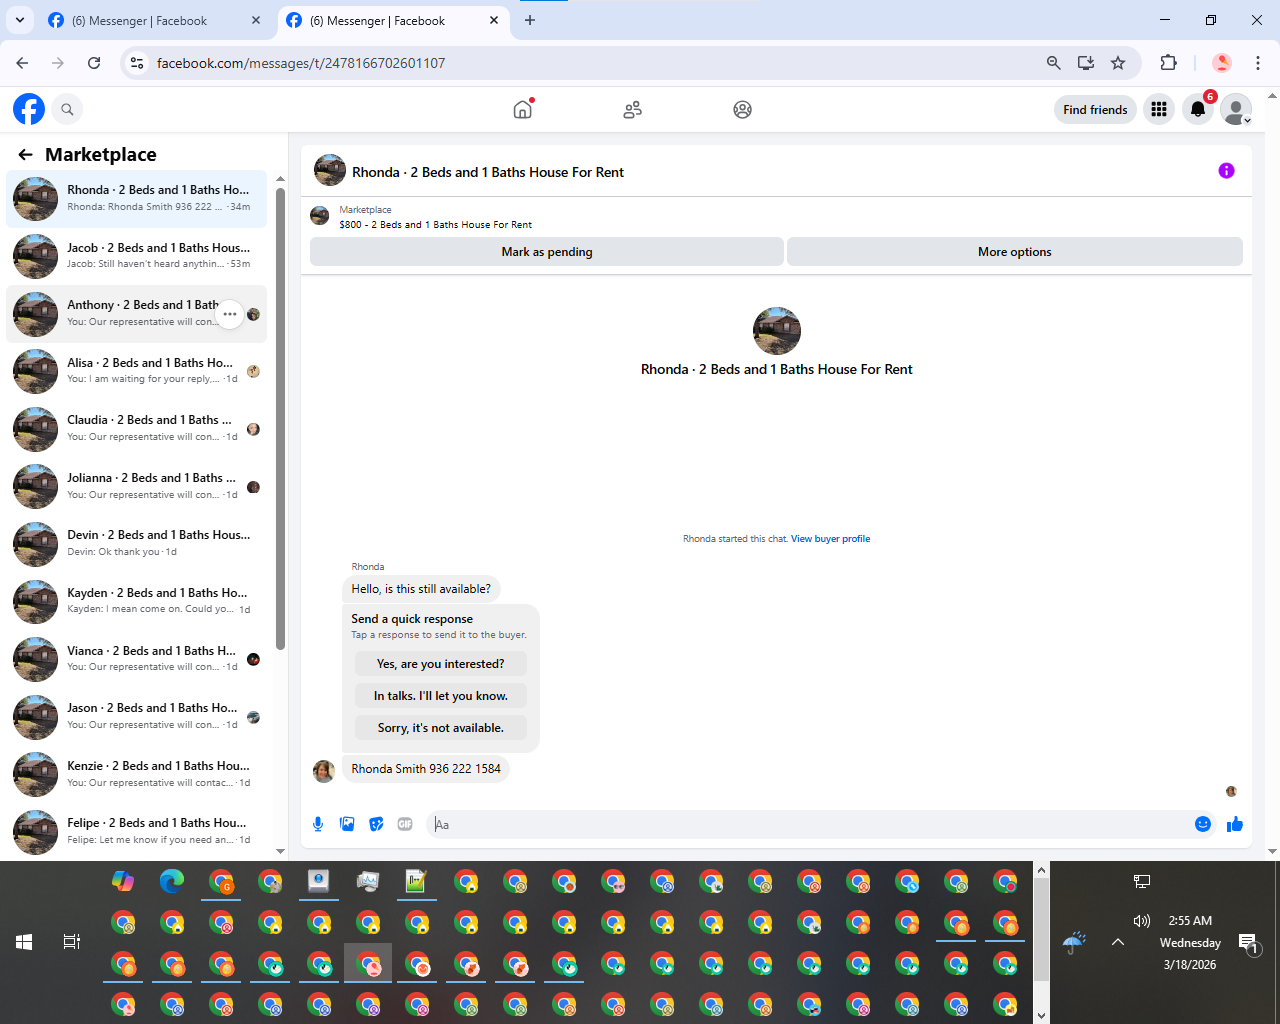
Task: Open More options for the listing
Action: click(x=1015, y=252)
